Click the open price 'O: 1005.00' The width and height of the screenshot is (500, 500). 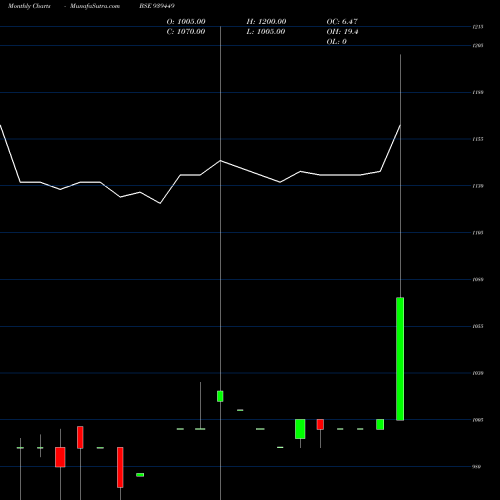(186, 22)
